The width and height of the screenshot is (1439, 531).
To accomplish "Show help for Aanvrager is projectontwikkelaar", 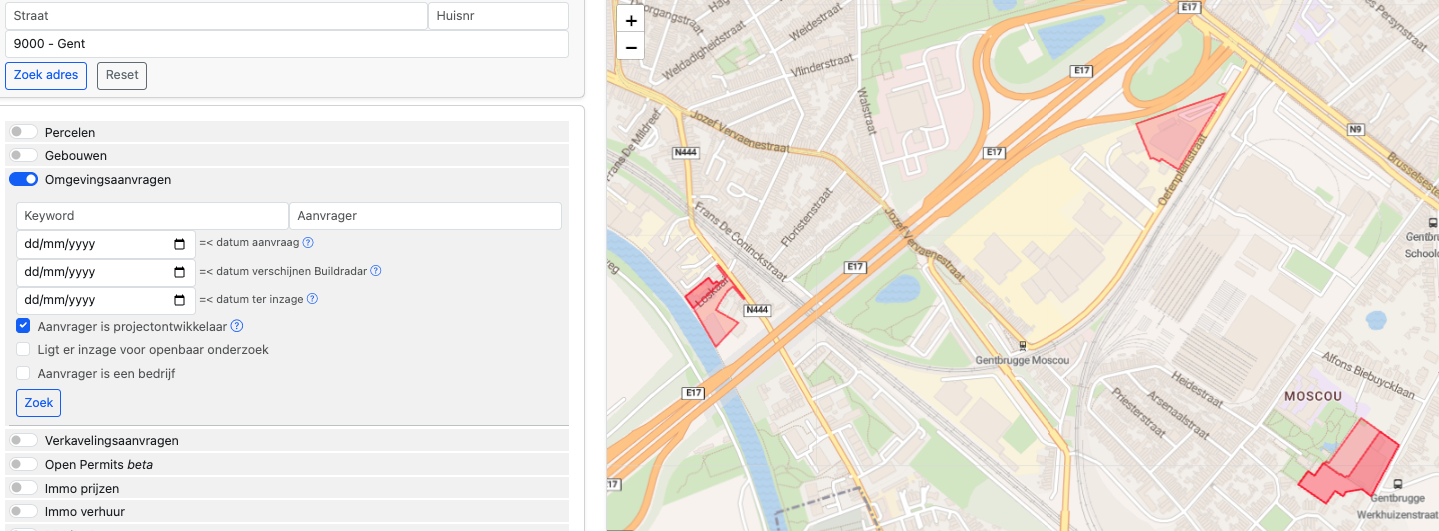I will coord(237,326).
